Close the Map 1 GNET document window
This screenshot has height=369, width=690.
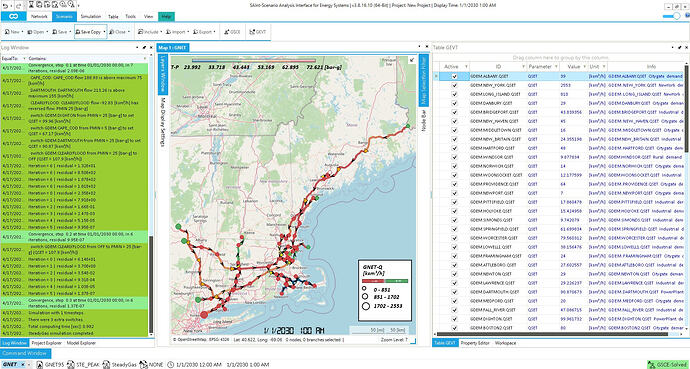[x=426, y=47]
